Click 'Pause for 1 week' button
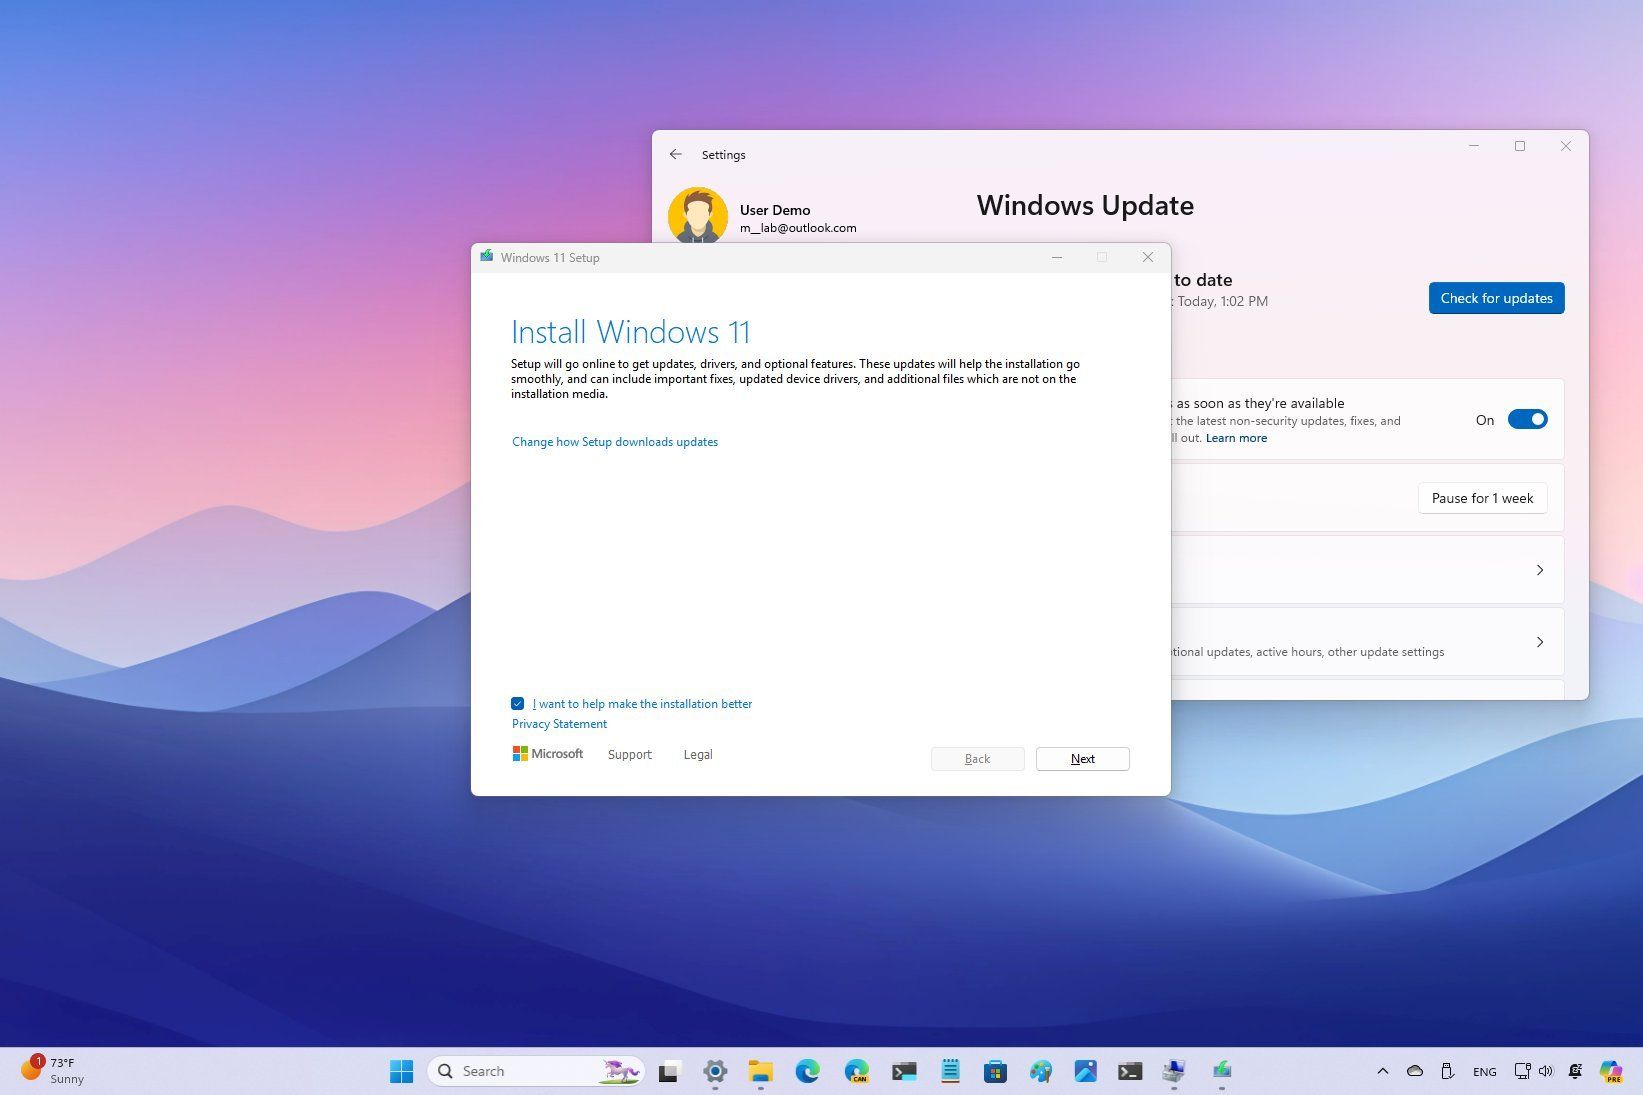This screenshot has width=1643, height=1095. [1482, 498]
